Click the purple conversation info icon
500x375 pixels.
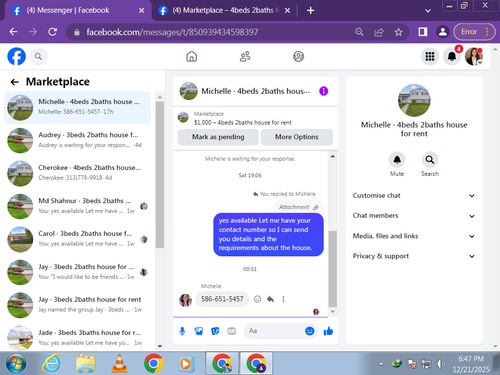click(324, 91)
